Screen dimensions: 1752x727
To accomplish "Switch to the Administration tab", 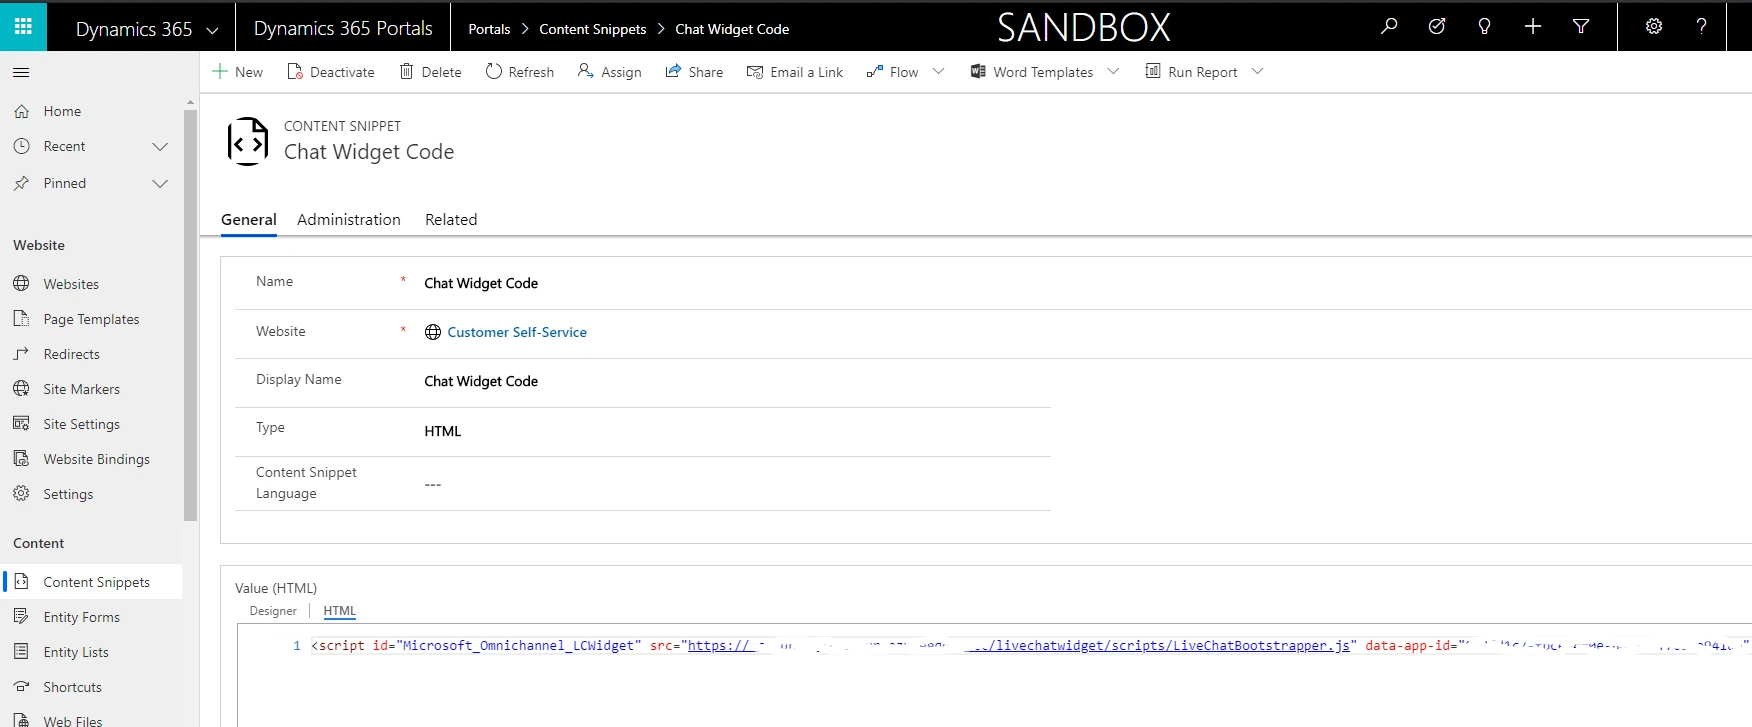I will tap(348, 219).
